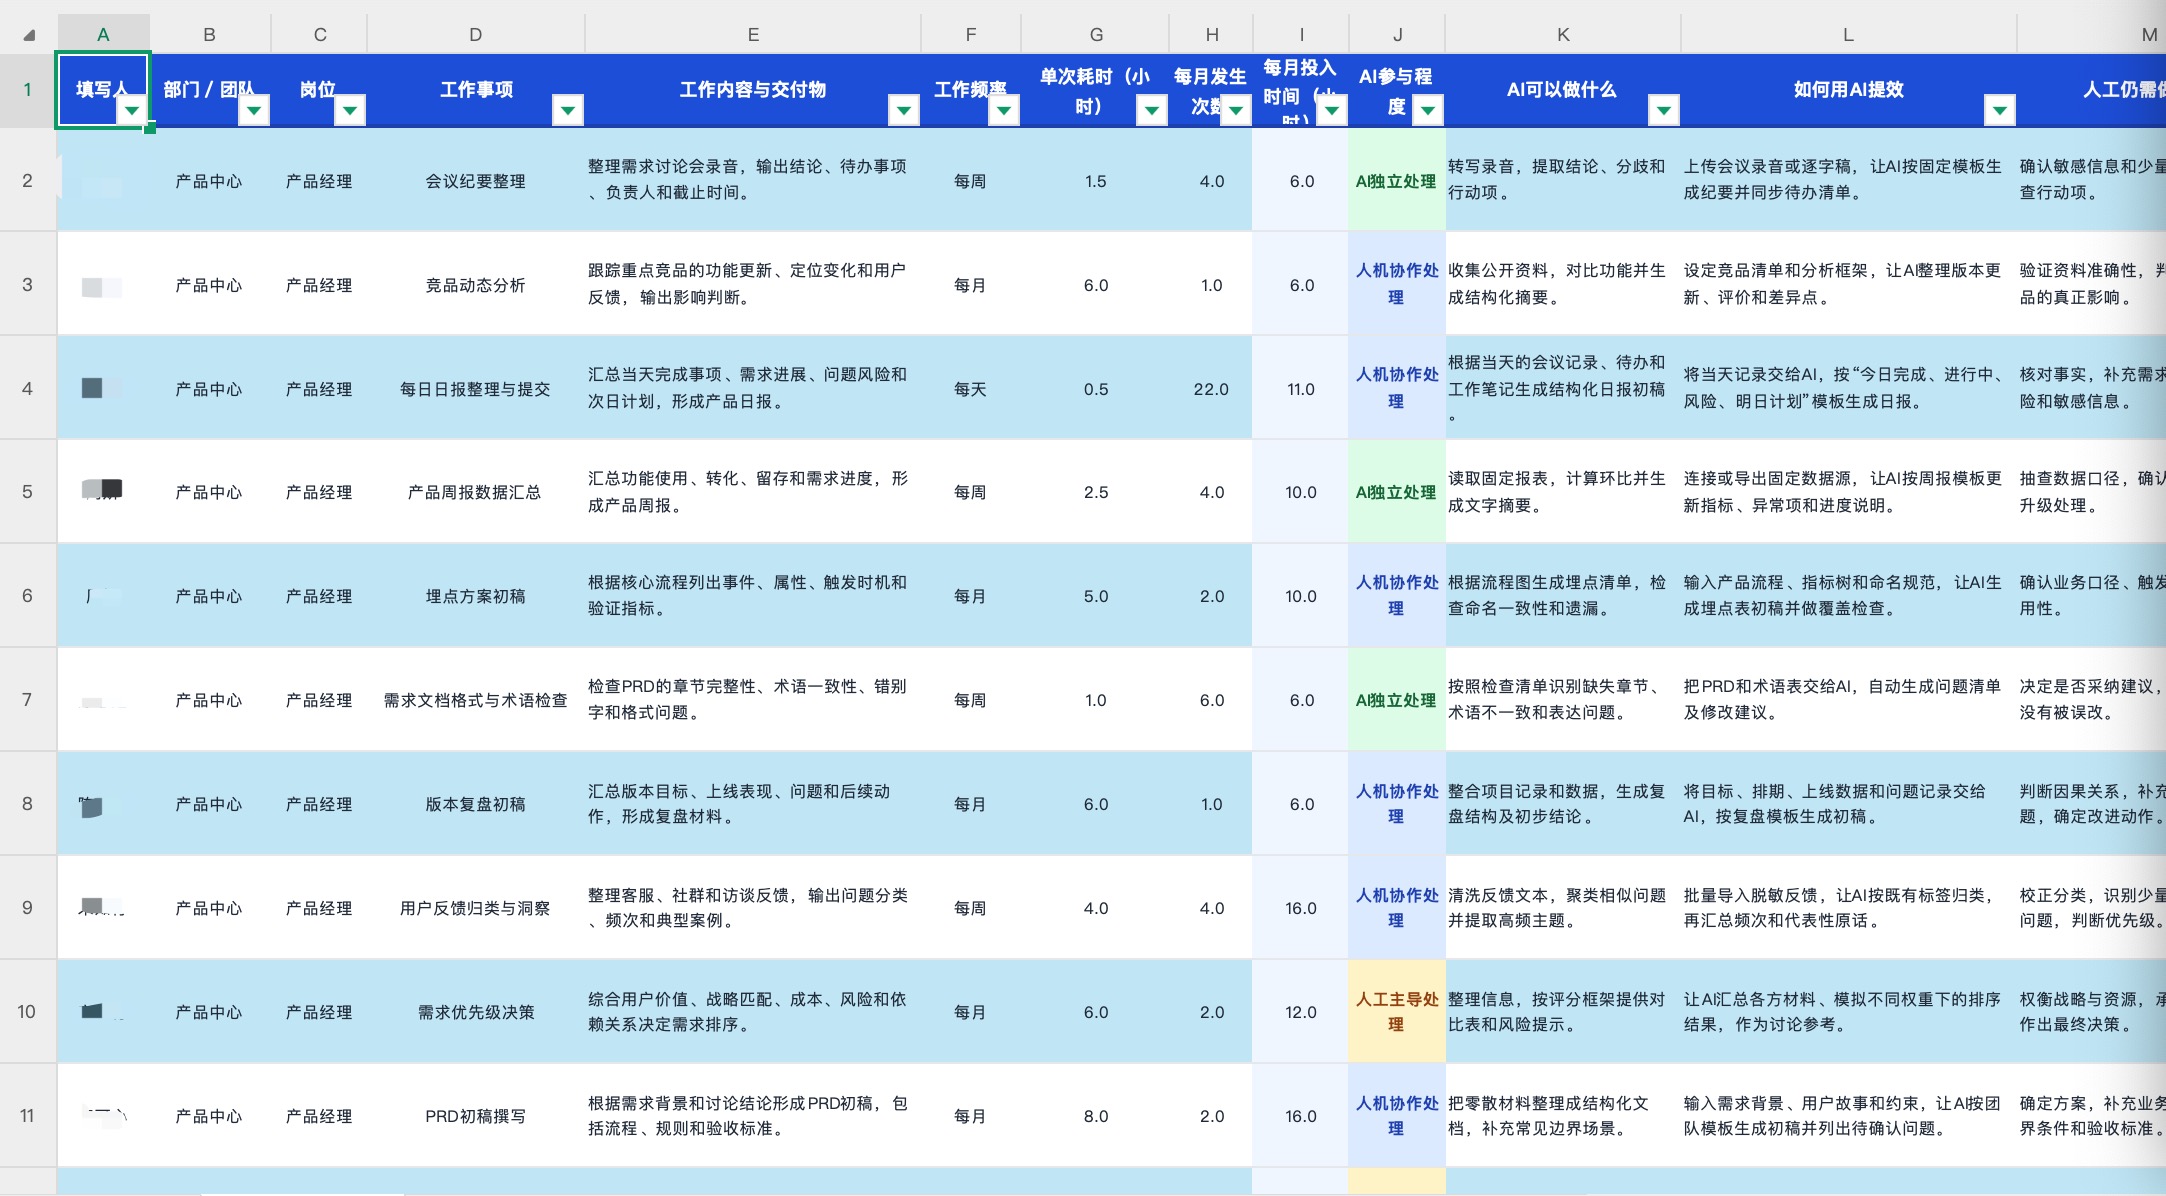Select the 每日日报整理与提交 cell
The height and width of the screenshot is (1196, 2166).
(476, 388)
